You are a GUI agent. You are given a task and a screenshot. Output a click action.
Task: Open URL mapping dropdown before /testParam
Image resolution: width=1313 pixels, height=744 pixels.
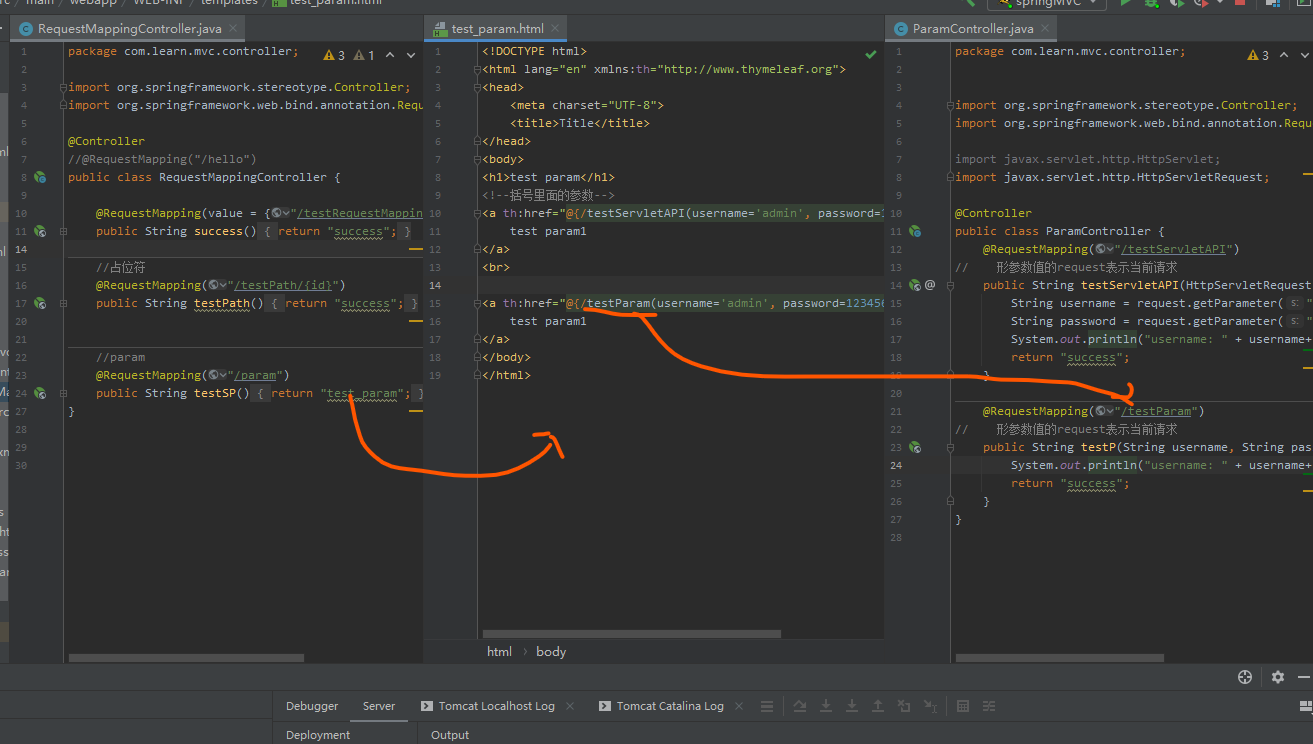click(x=1105, y=411)
